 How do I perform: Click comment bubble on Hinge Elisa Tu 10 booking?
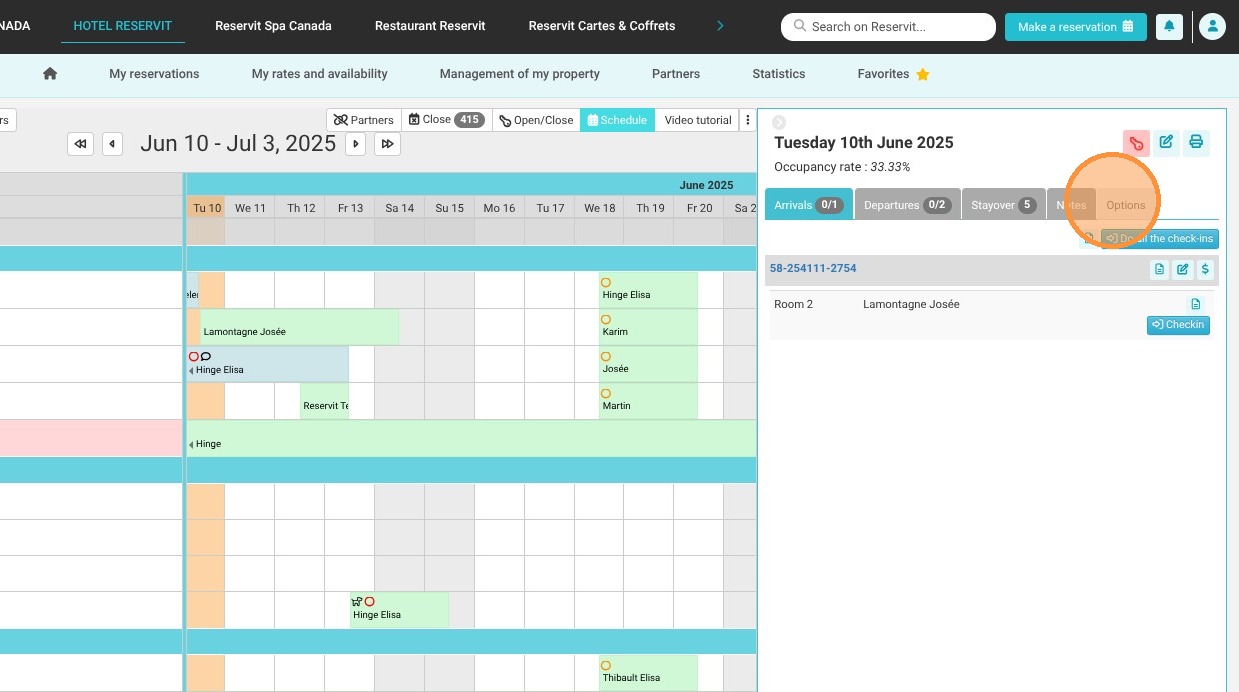pos(206,356)
